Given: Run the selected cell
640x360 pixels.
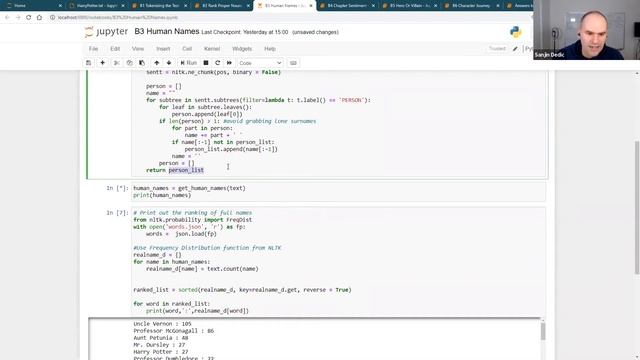Looking at the screenshot, I should pos(189,63).
